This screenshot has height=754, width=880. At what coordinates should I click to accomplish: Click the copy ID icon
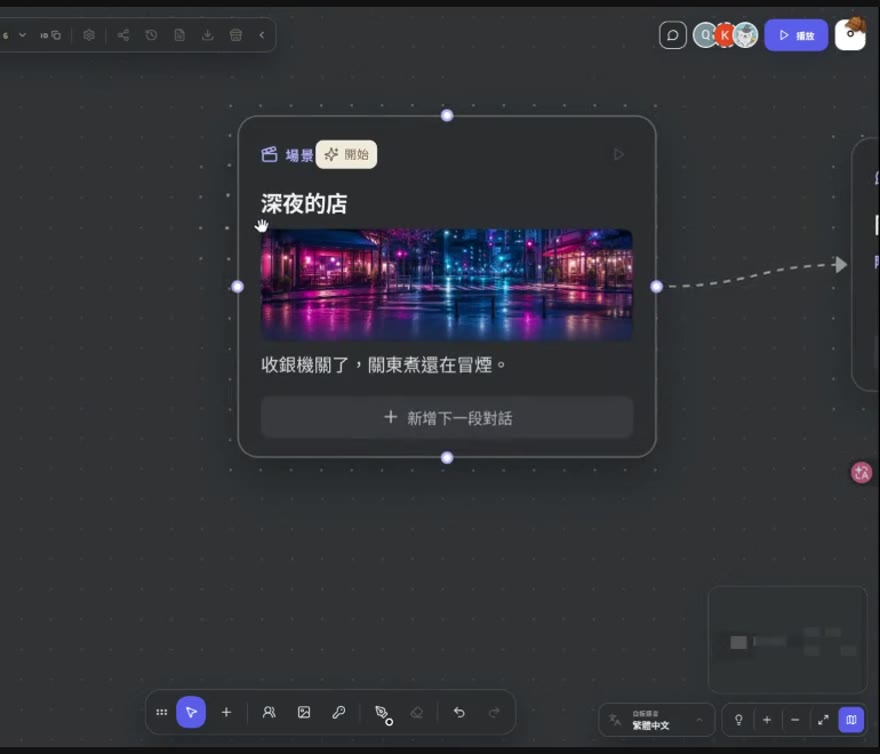point(51,35)
